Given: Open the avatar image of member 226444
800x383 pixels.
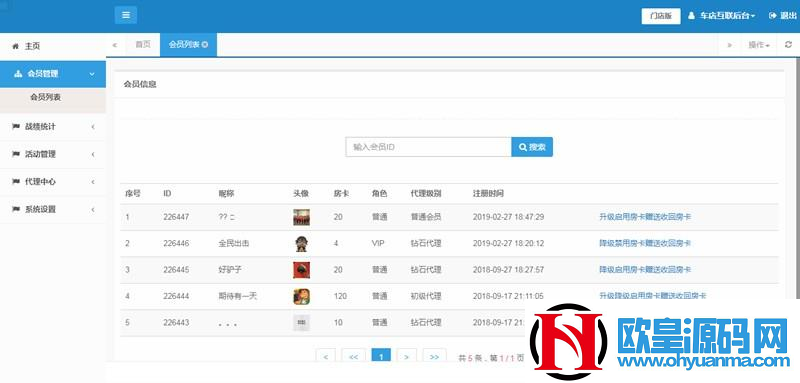Looking at the screenshot, I should 302,297.
